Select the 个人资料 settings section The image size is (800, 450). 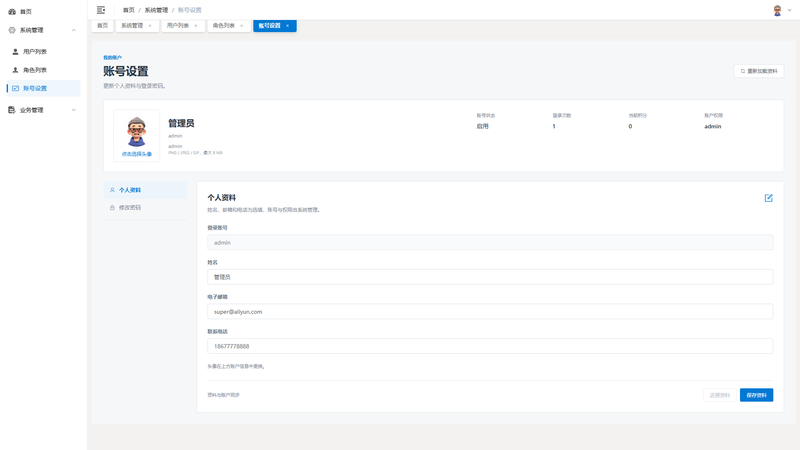coord(145,190)
